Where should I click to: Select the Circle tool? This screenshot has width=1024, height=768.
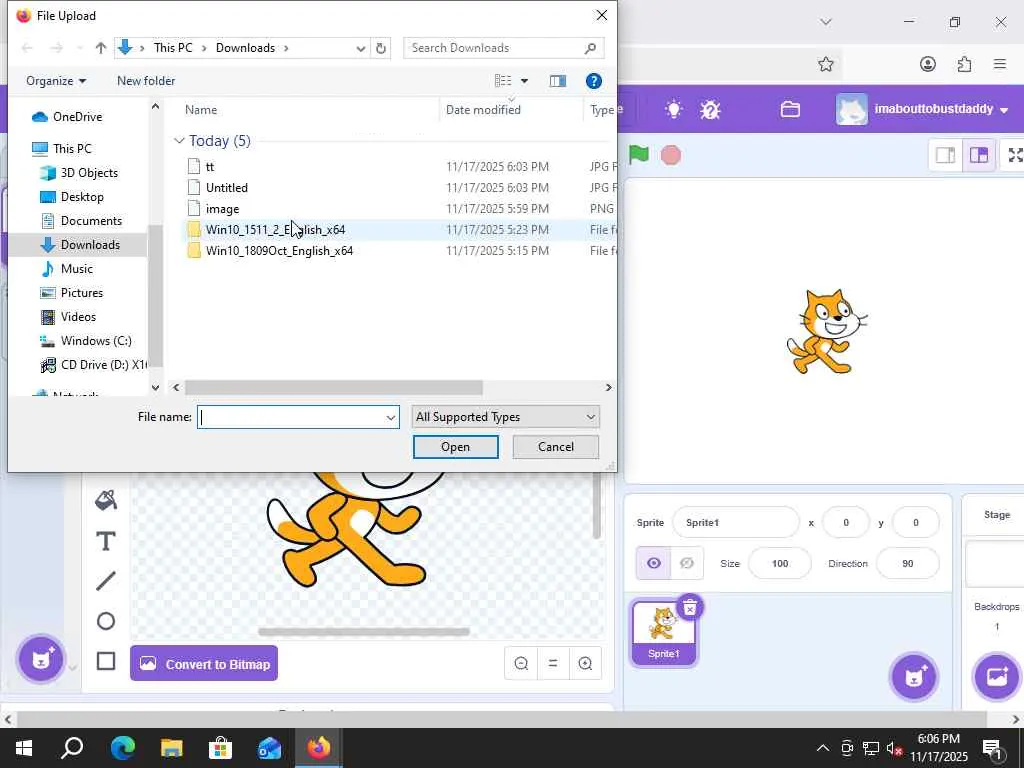click(106, 621)
